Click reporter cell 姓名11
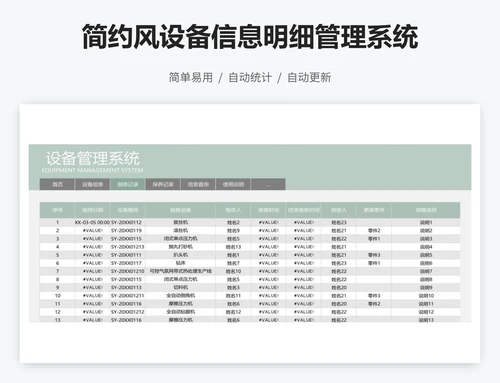The height and width of the screenshot is (383, 500). (x=233, y=296)
